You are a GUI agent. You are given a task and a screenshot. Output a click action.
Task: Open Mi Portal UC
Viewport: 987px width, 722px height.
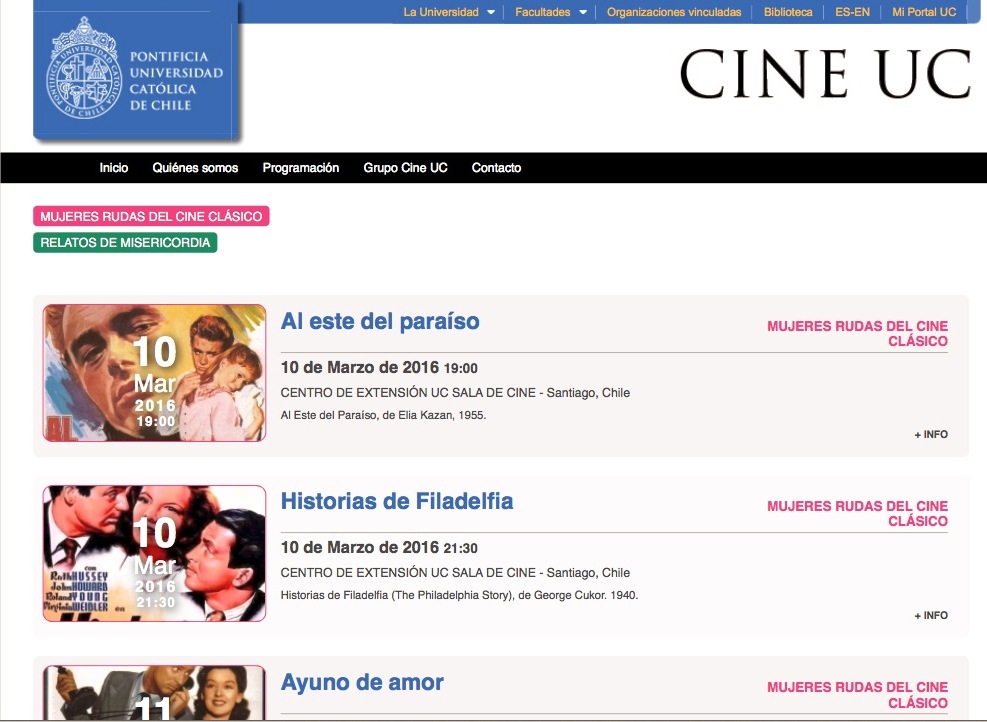(924, 12)
